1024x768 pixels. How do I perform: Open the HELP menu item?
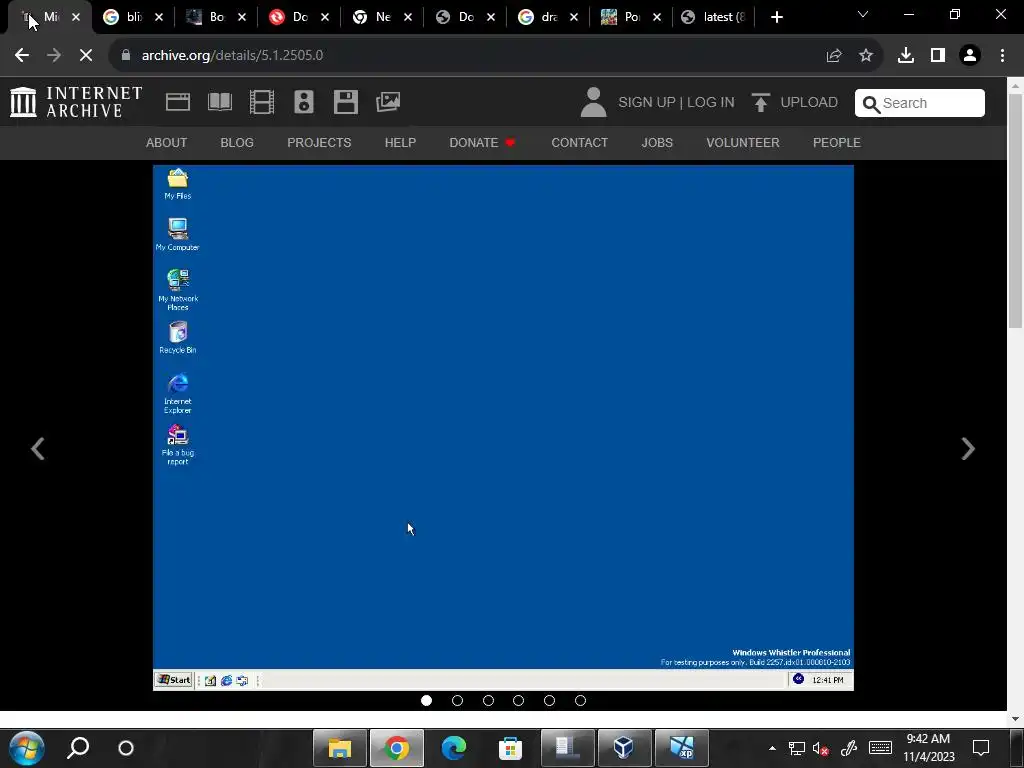tap(400, 142)
